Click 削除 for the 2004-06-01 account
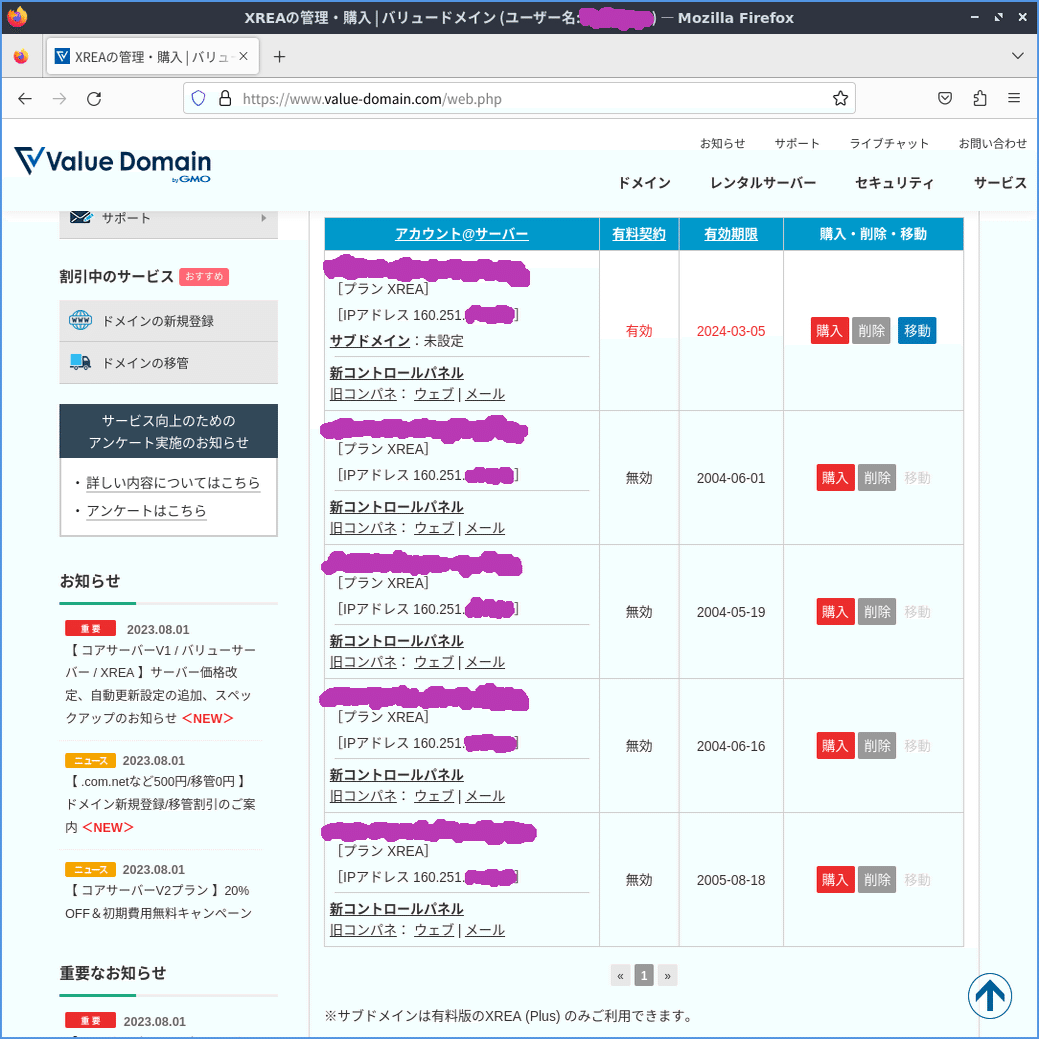This screenshot has width=1039, height=1039. click(877, 478)
